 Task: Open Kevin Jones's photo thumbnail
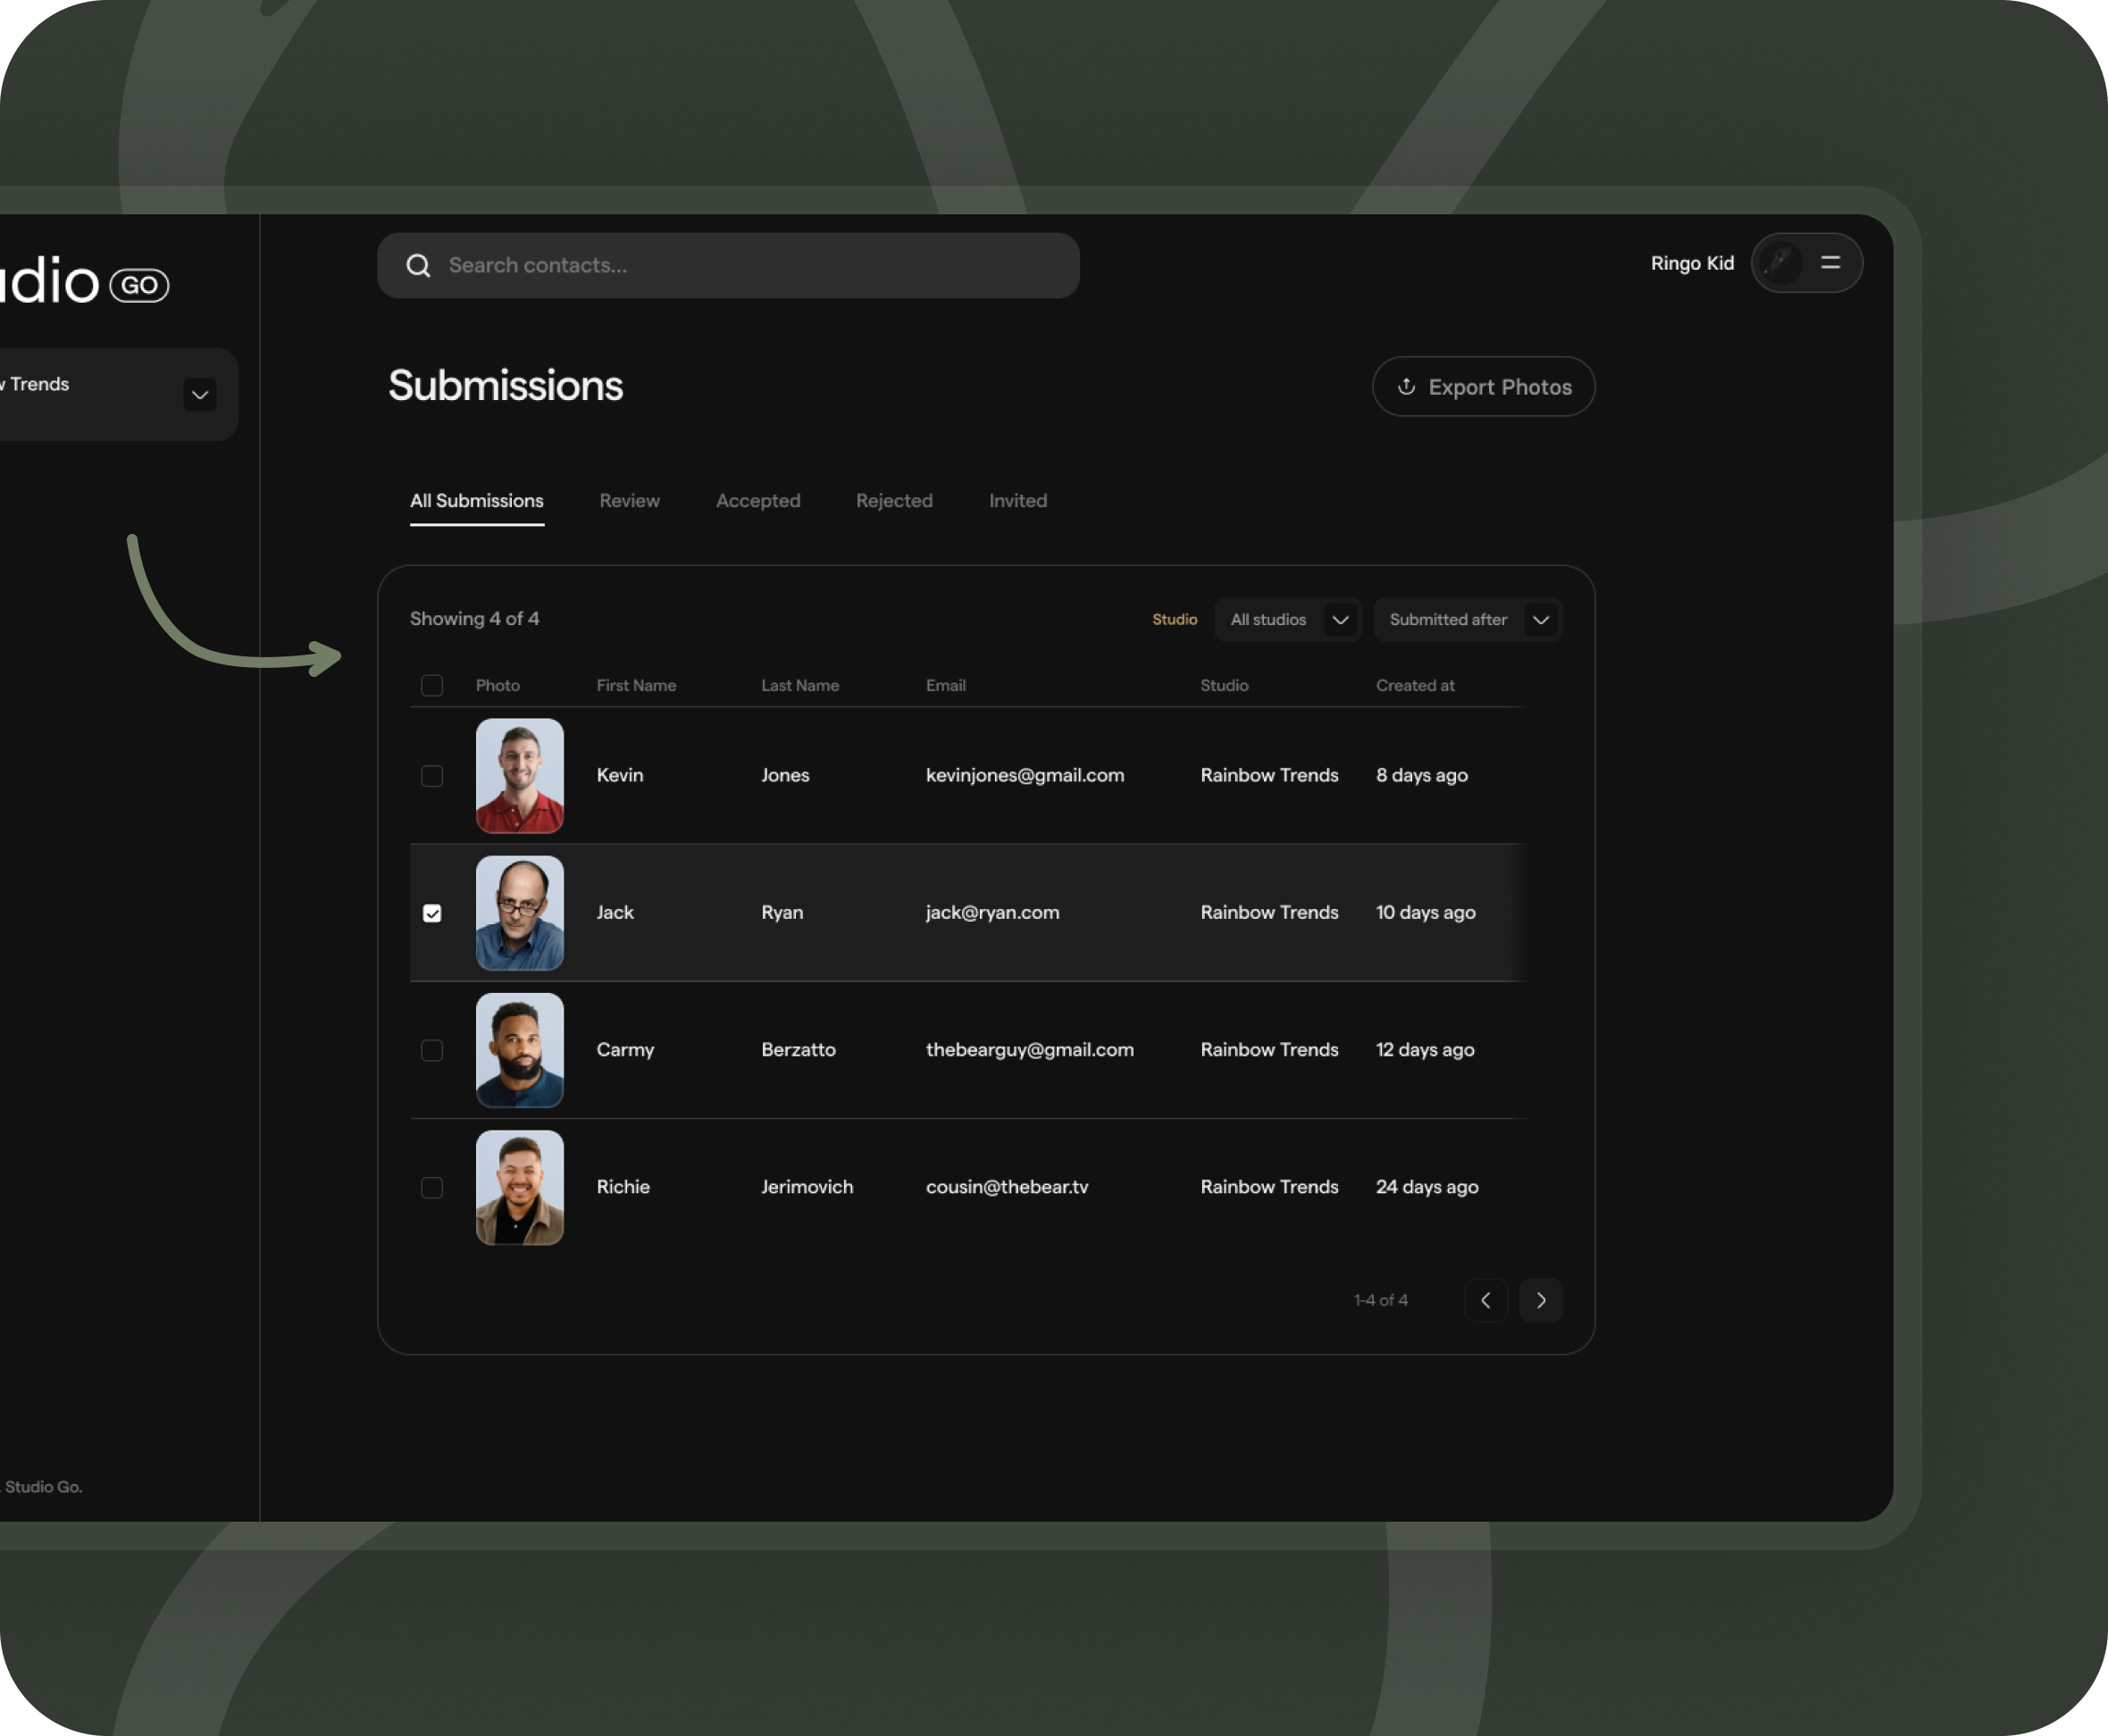(519, 776)
